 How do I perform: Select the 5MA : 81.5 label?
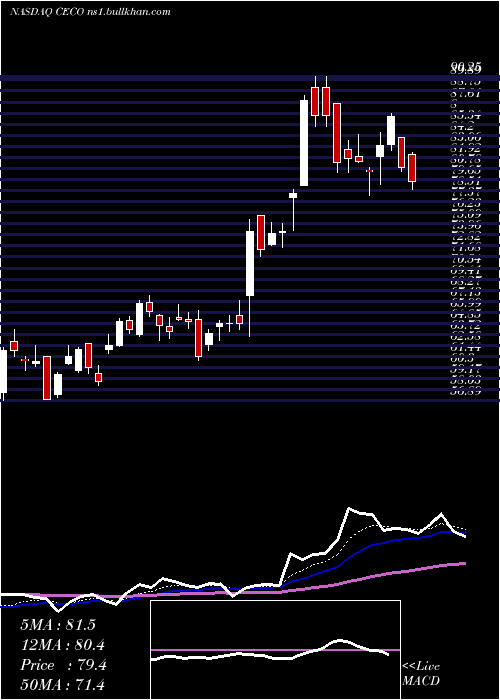[x=58, y=625]
